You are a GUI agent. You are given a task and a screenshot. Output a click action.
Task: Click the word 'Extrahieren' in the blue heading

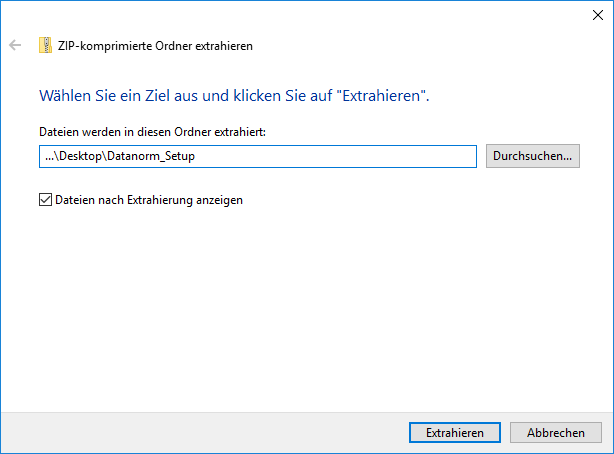point(381,96)
